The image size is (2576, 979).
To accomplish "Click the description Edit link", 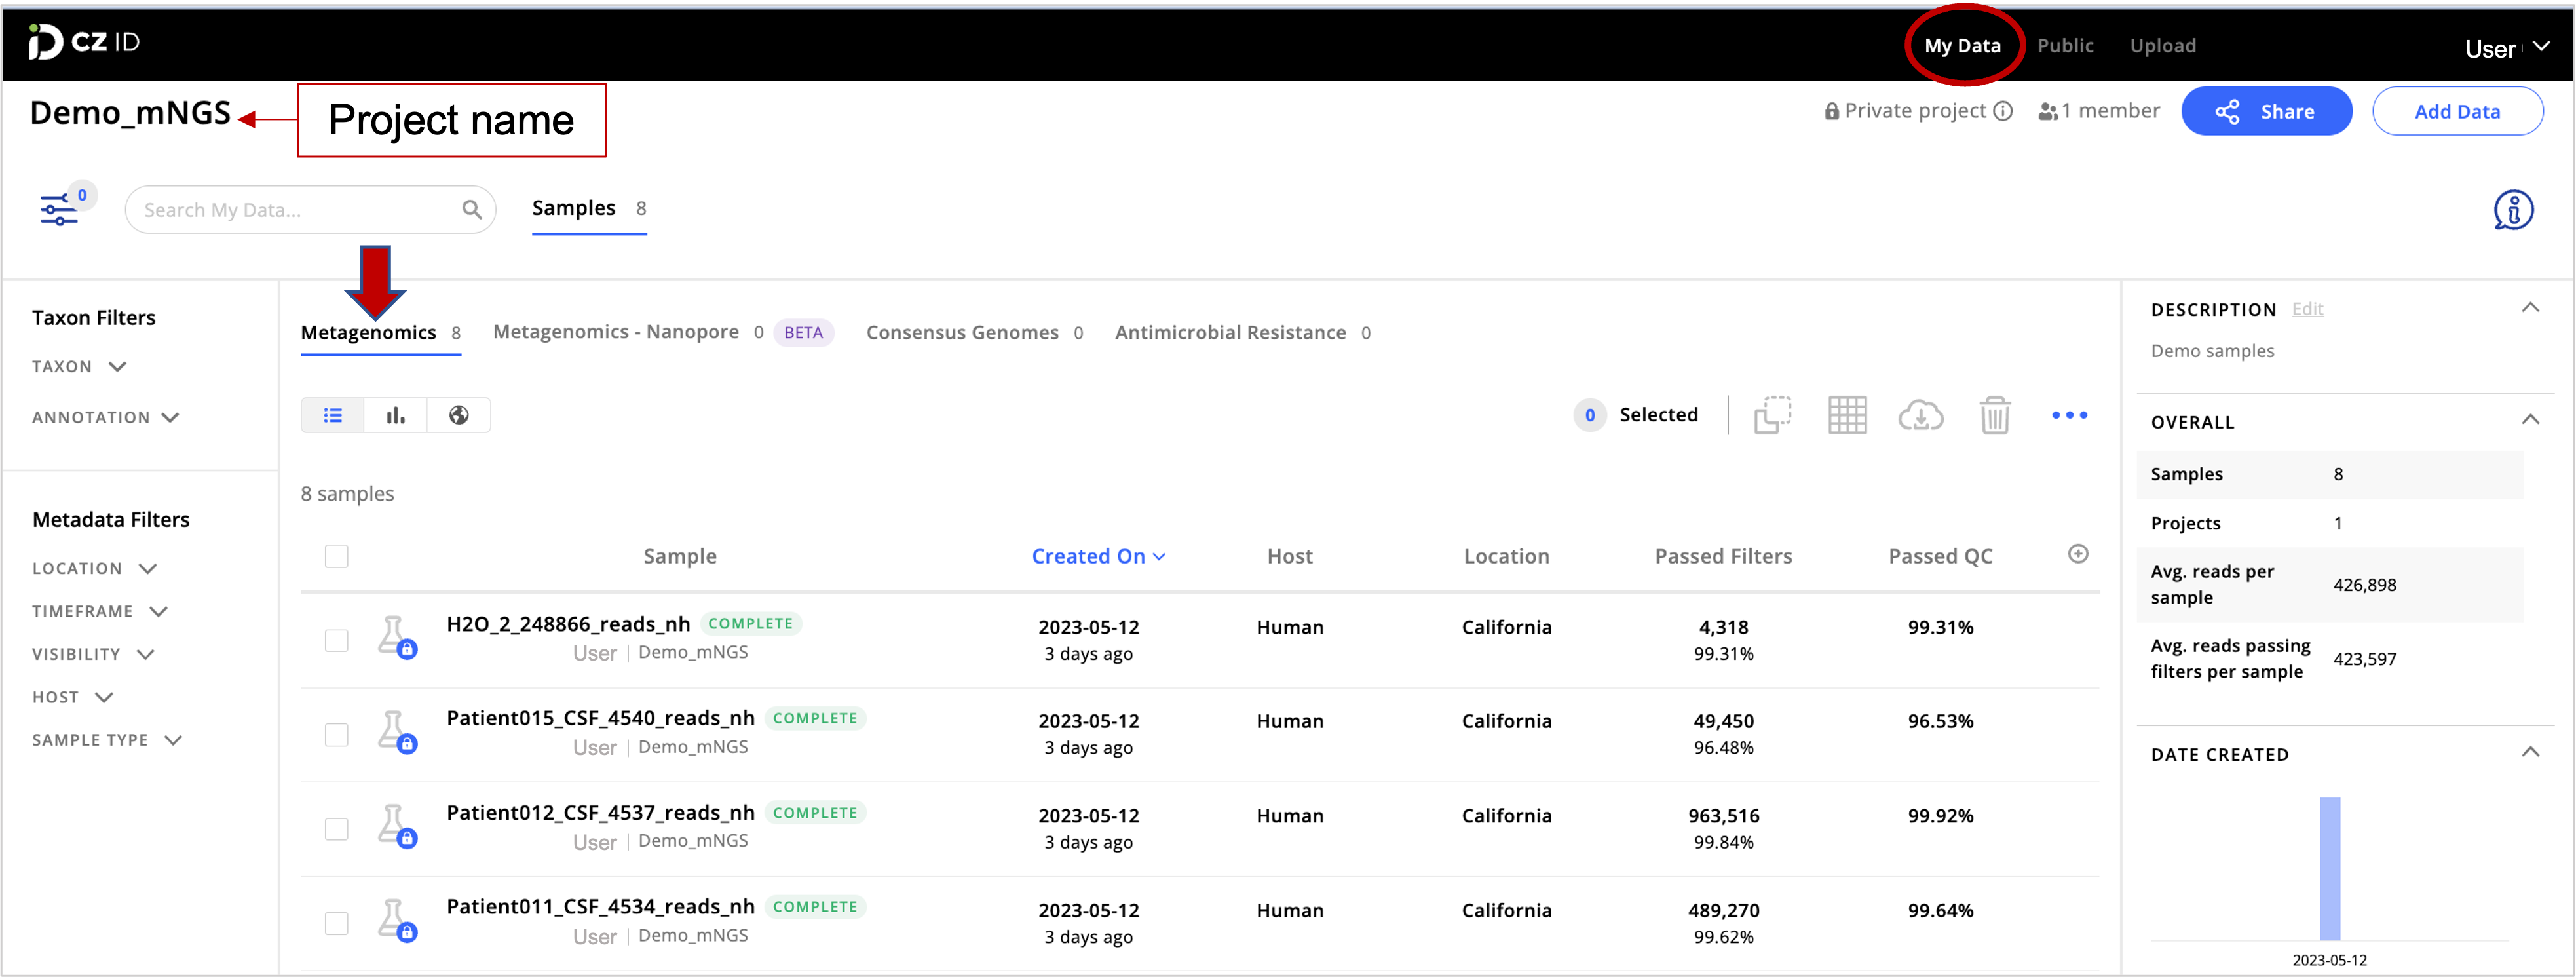I will point(2307,309).
